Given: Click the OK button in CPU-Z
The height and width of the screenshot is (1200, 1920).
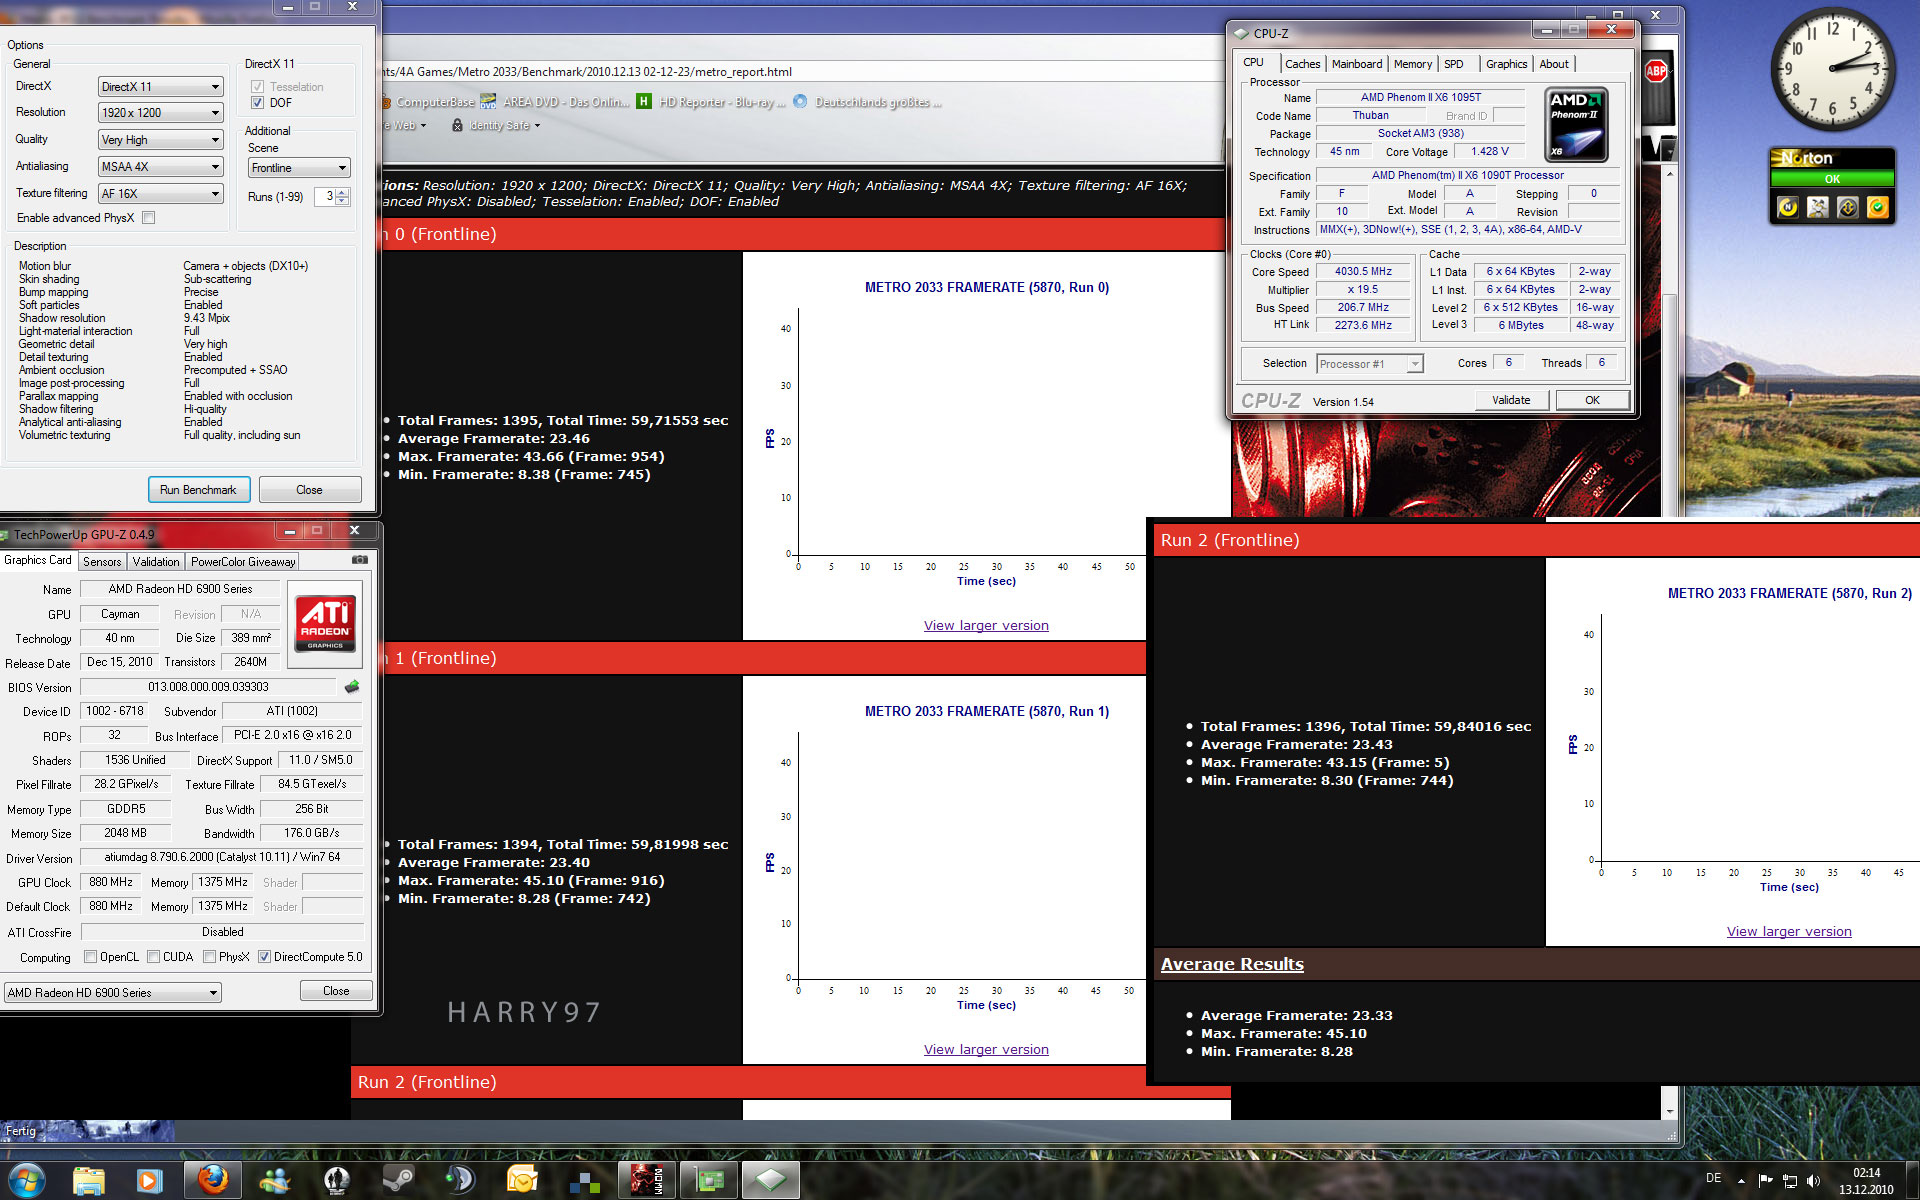Looking at the screenshot, I should (1592, 400).
